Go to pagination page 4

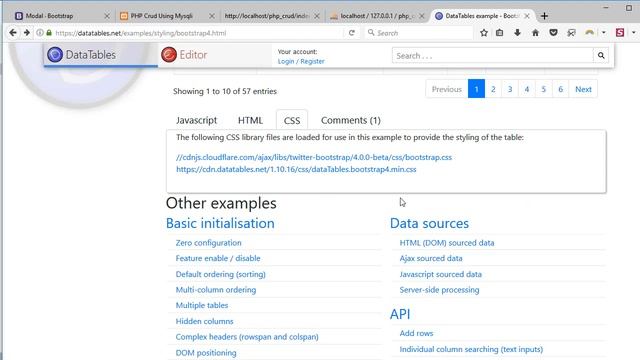point(527,89)
